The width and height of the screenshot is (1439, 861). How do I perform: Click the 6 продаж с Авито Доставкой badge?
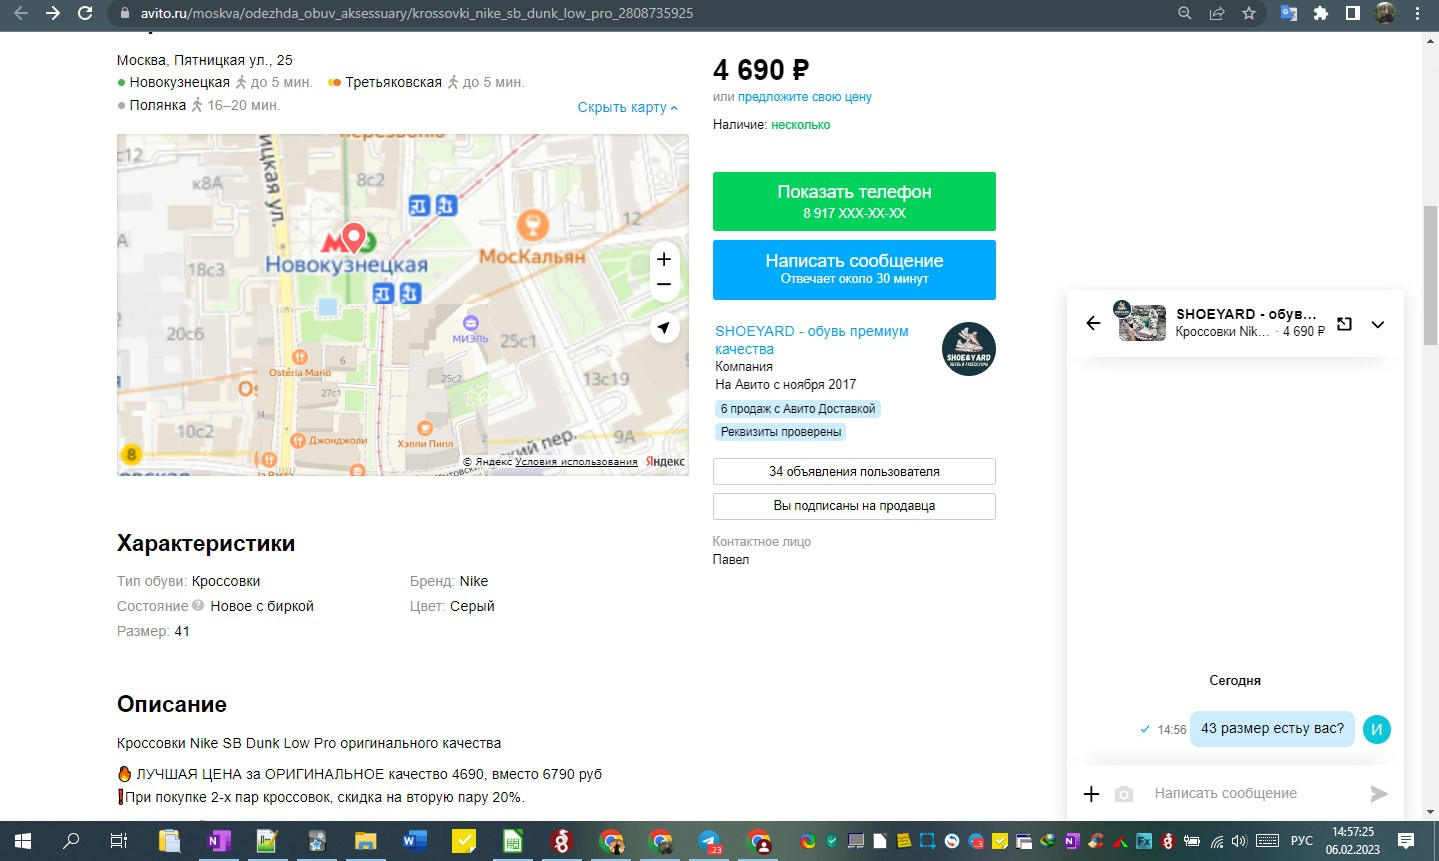coord(798,409)
